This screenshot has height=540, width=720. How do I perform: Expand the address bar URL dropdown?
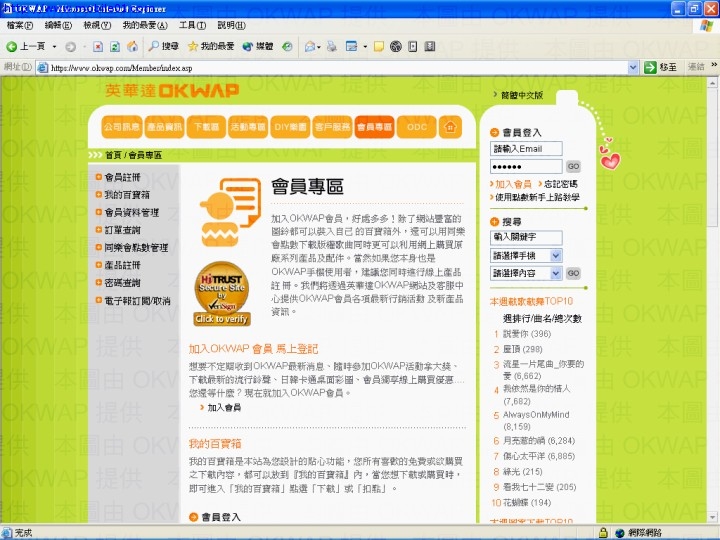[x=633, y=68]
